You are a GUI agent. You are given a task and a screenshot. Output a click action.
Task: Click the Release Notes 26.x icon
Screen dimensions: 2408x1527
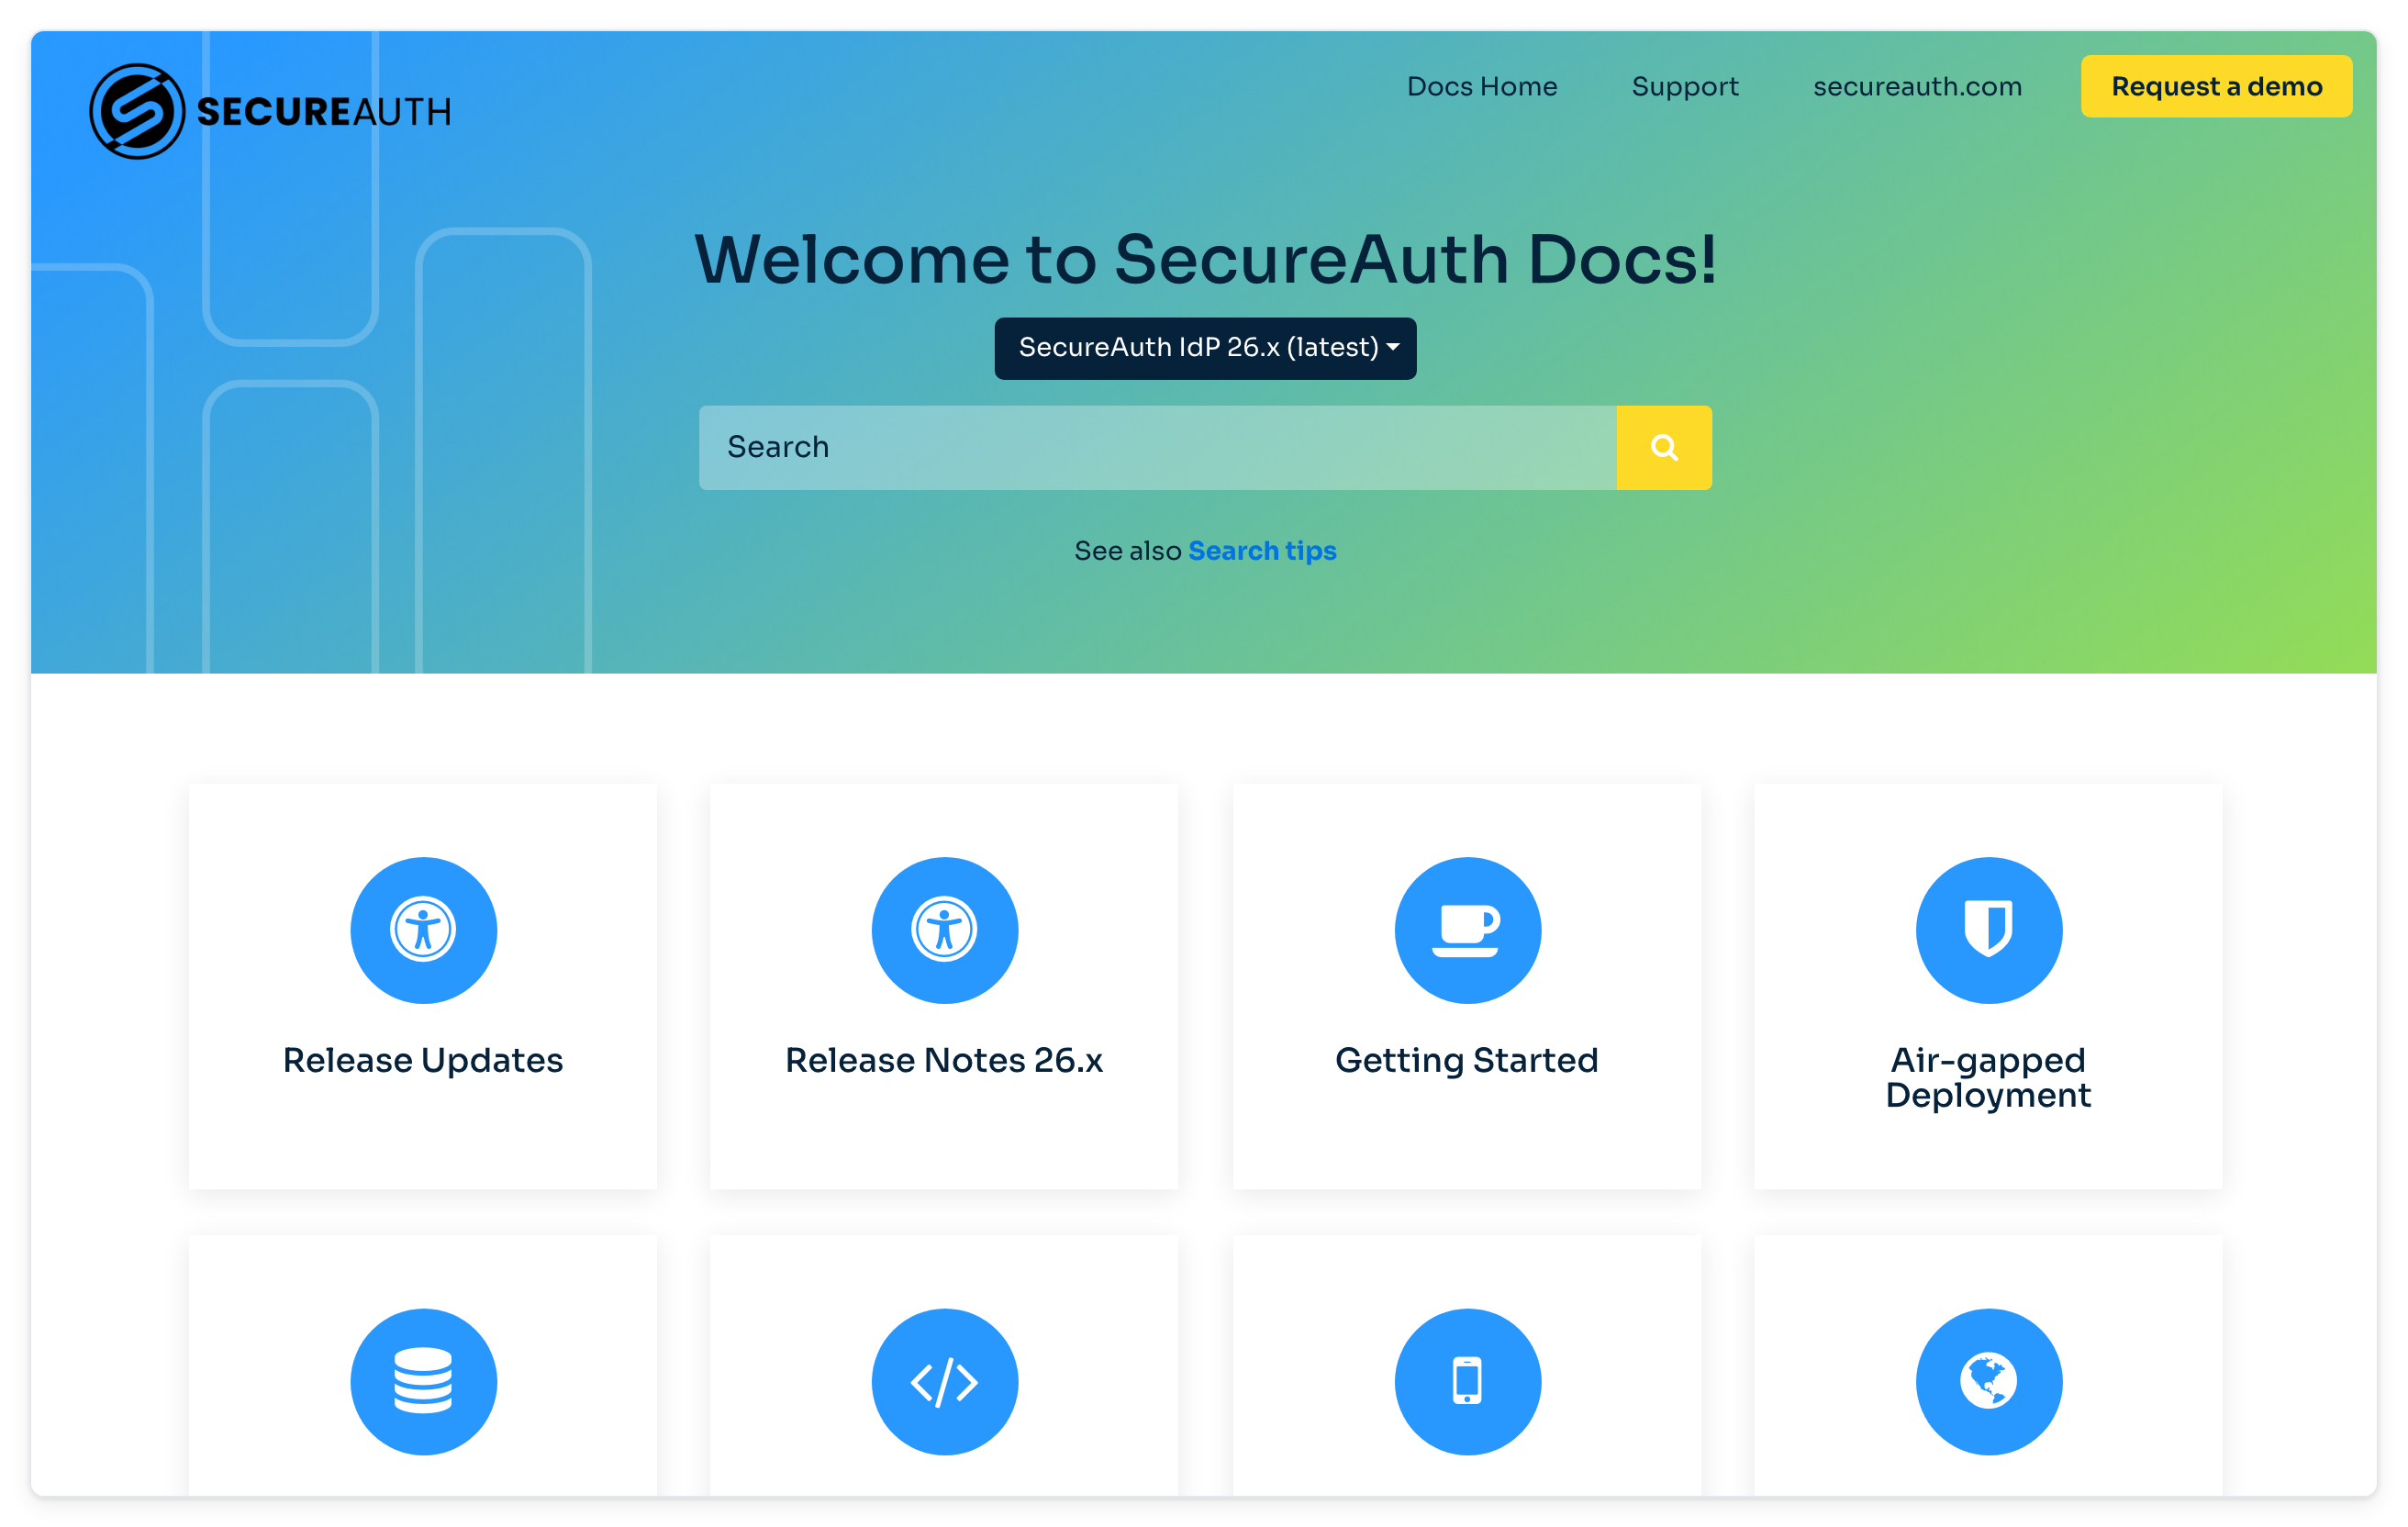coord(944,930)
